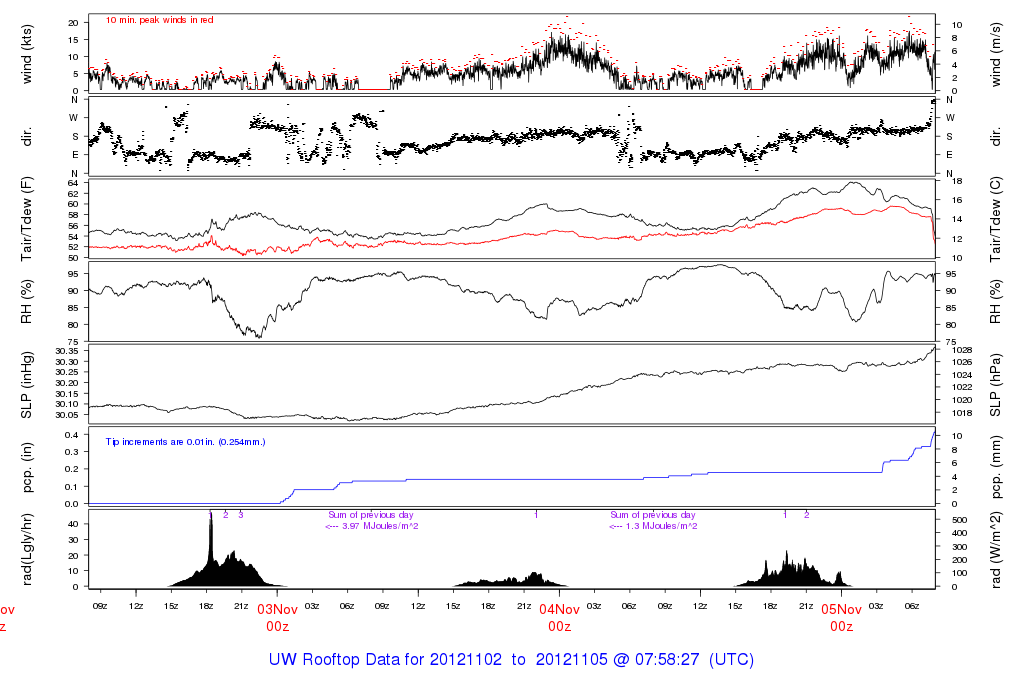The height and width of the screenshot is (700, 1024).
Task: Select the 'wind (kts)' axis label
Action: tap(27, 54)
